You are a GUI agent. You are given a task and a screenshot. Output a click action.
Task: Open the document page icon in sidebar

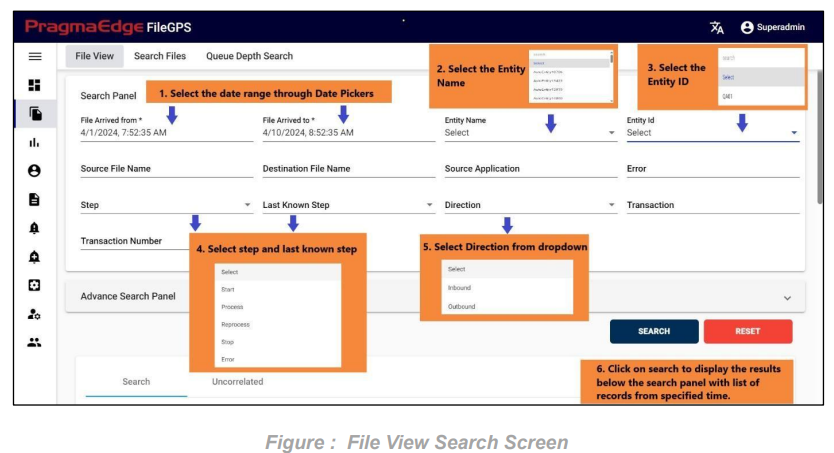[35, 199]
